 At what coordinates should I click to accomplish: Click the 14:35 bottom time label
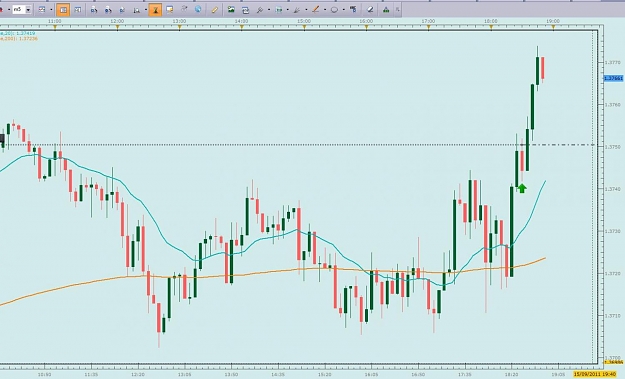pos(278,375)
